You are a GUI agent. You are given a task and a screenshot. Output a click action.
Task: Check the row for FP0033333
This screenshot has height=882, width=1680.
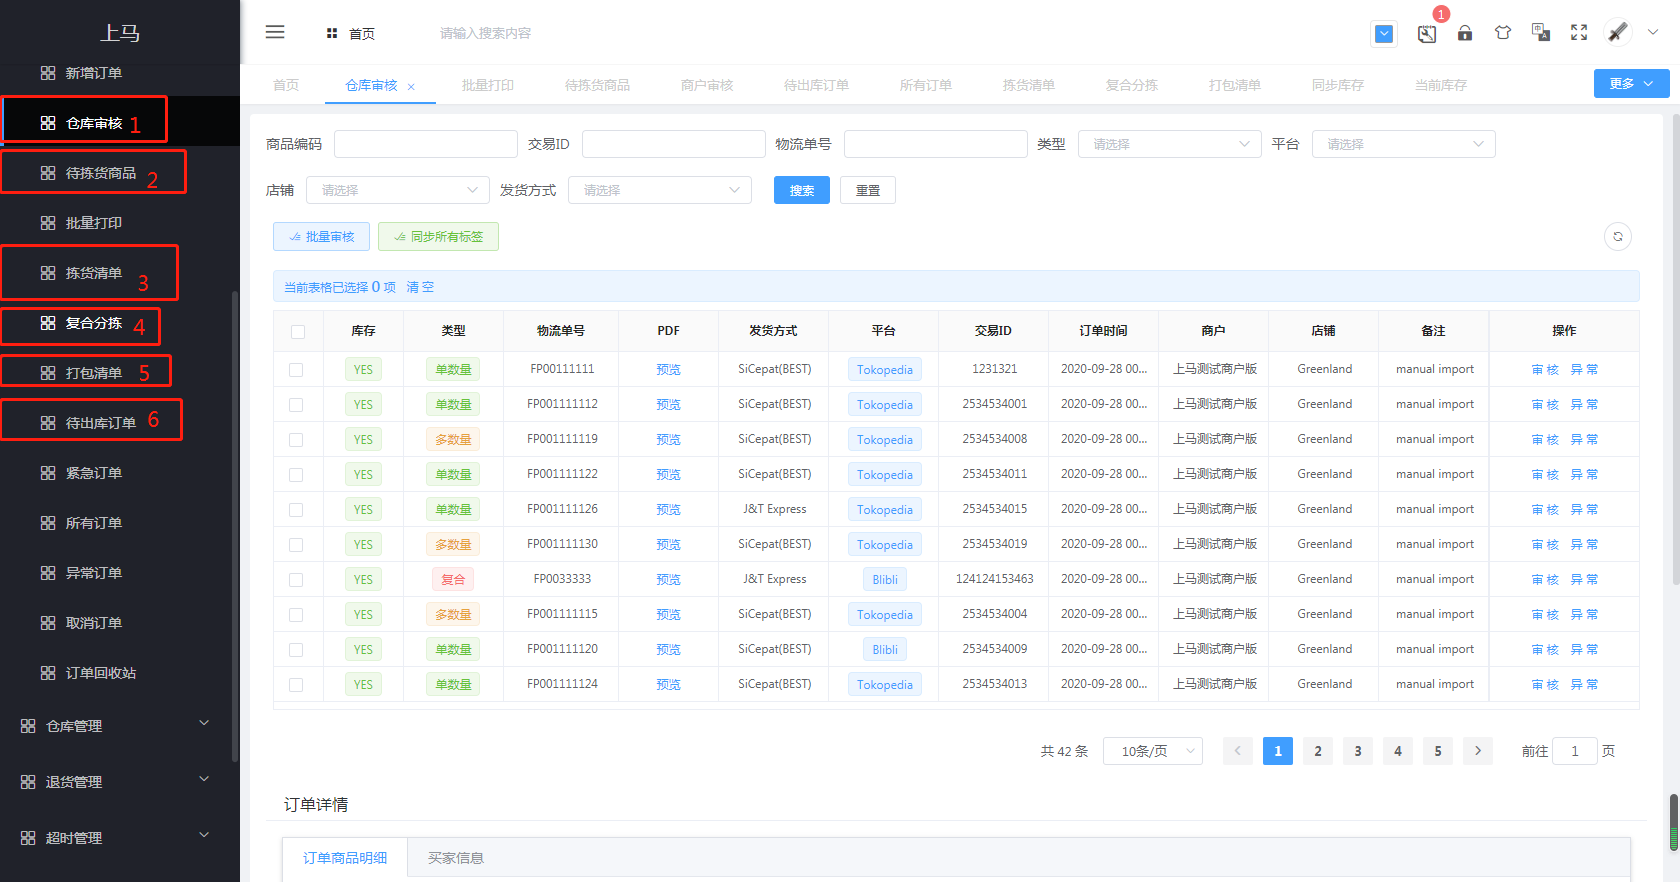point(296,580)
